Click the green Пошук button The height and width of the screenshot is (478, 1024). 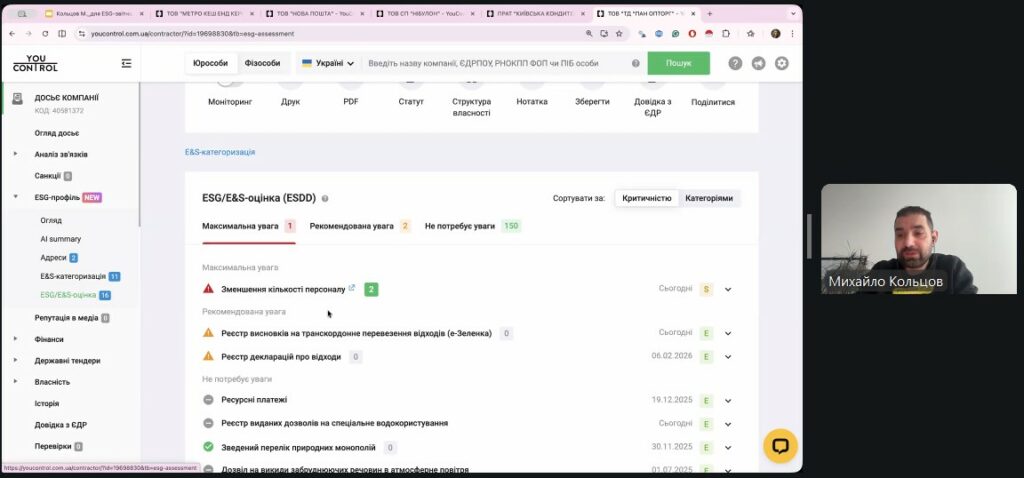pos(678,63)
